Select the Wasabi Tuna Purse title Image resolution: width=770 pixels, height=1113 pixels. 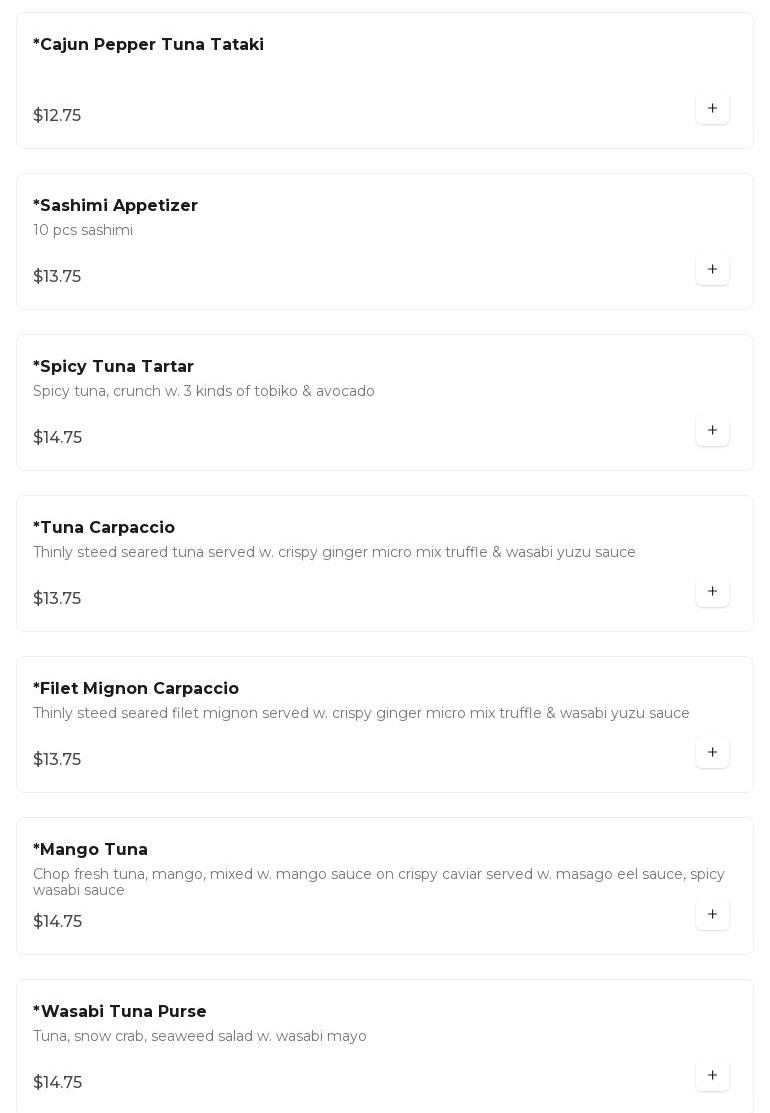point(120,1012)
